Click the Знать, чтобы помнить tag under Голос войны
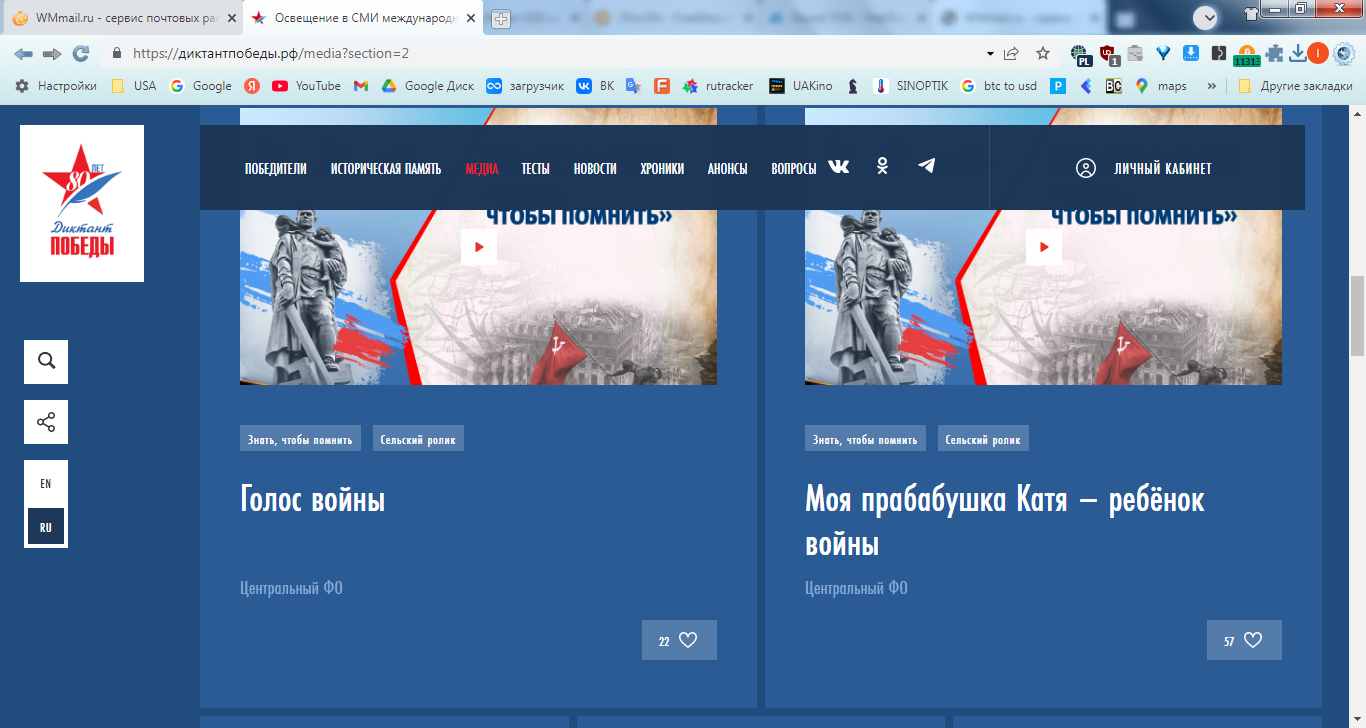 [300, 438]
